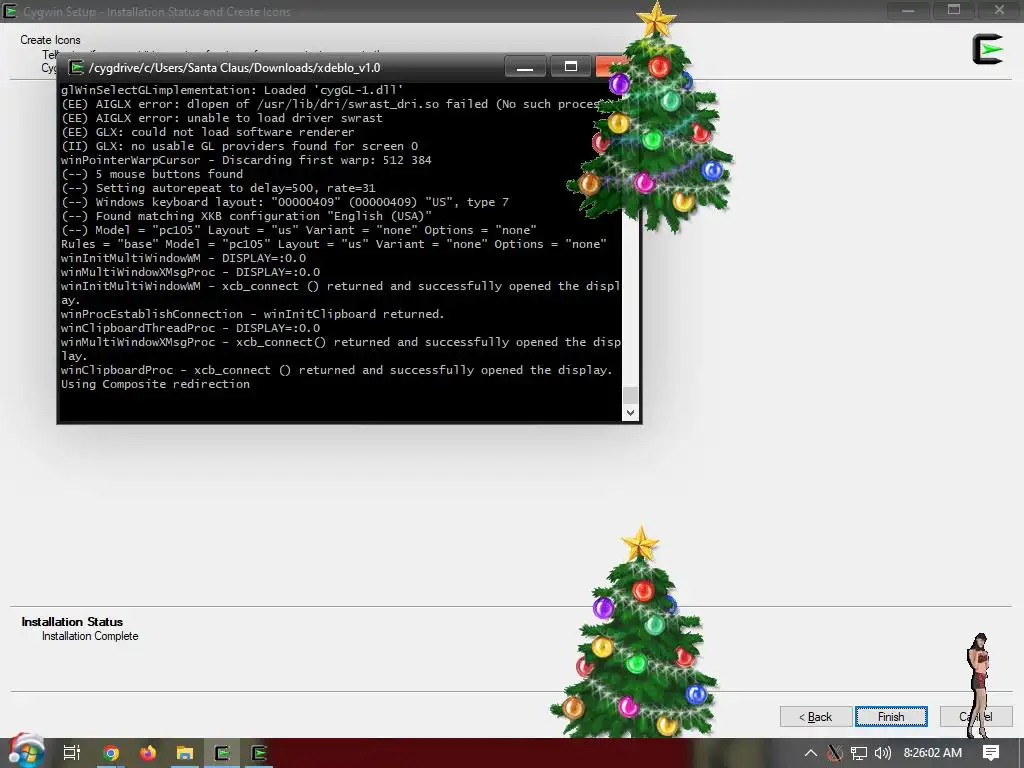Click the Finish button in Cygwin Setup
The height and width of the screenshot is (768, 1024).
891,716
